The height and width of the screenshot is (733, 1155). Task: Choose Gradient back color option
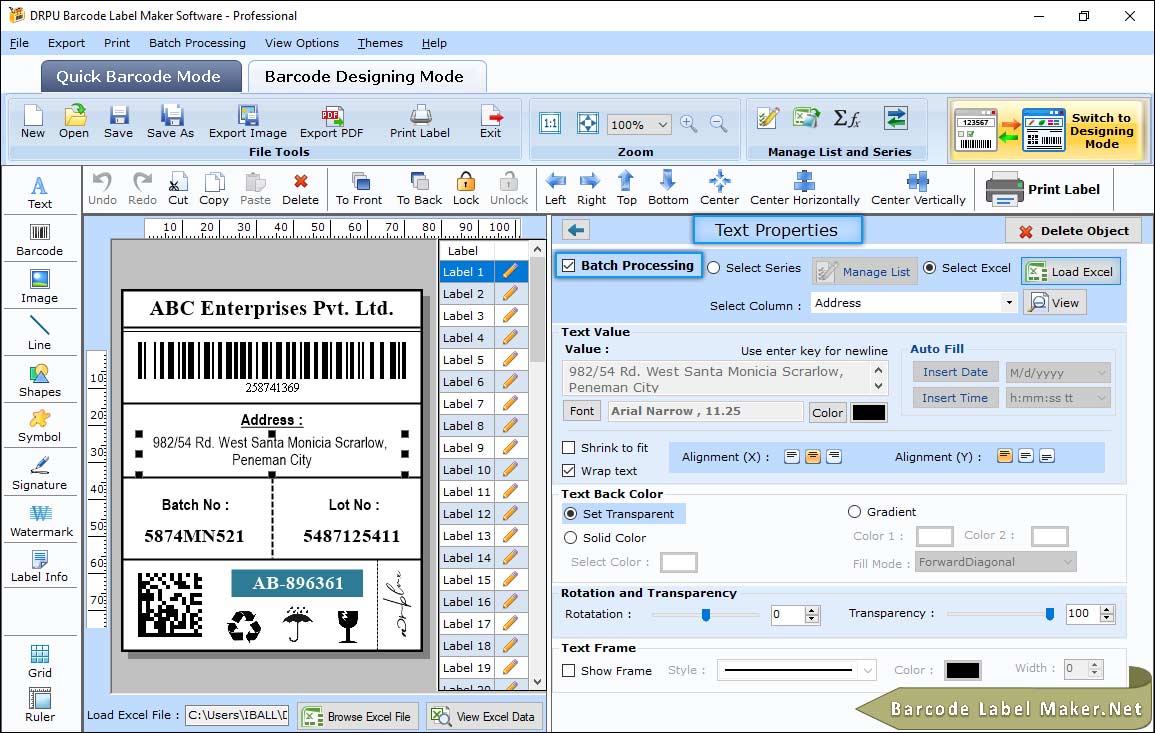pyautogui.click(x=854, y=512)
